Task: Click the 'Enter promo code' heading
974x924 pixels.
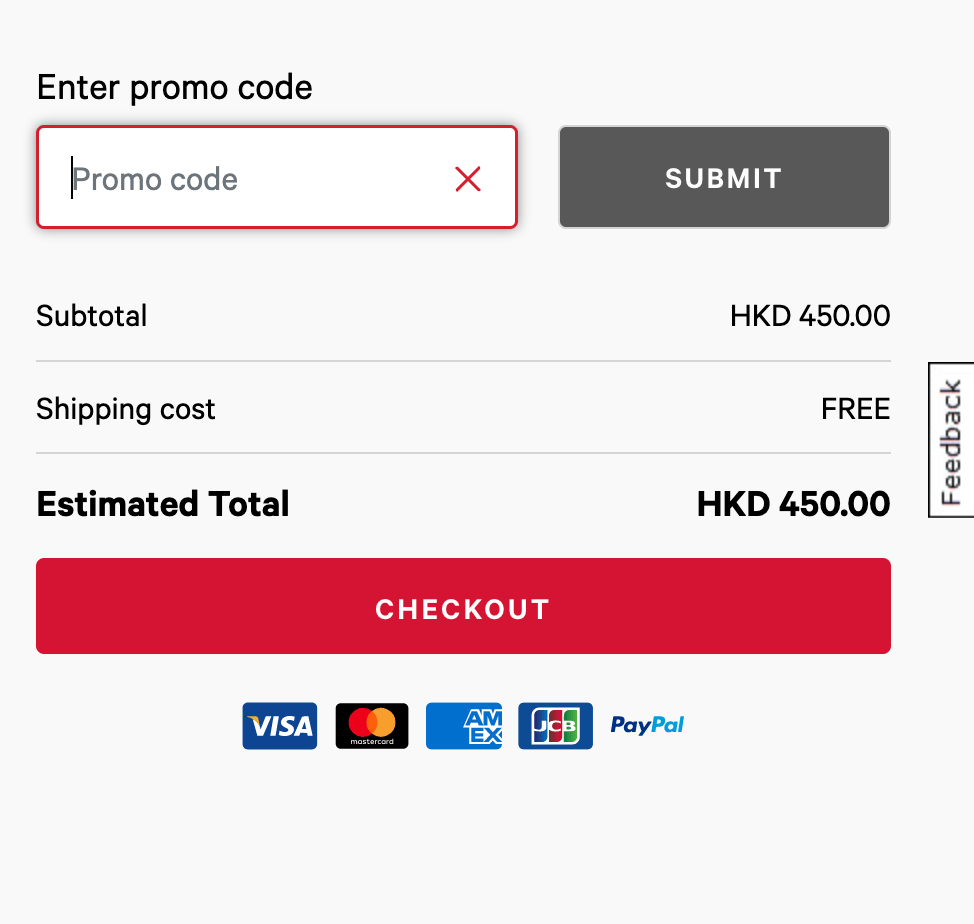Action: 175,88
